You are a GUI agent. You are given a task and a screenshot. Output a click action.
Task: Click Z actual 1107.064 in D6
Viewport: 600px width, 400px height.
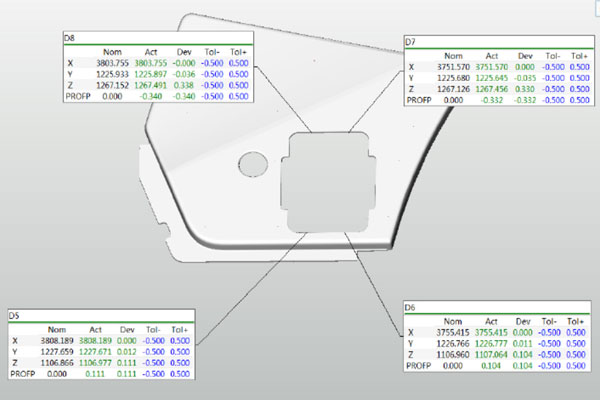tap(494, 354)
